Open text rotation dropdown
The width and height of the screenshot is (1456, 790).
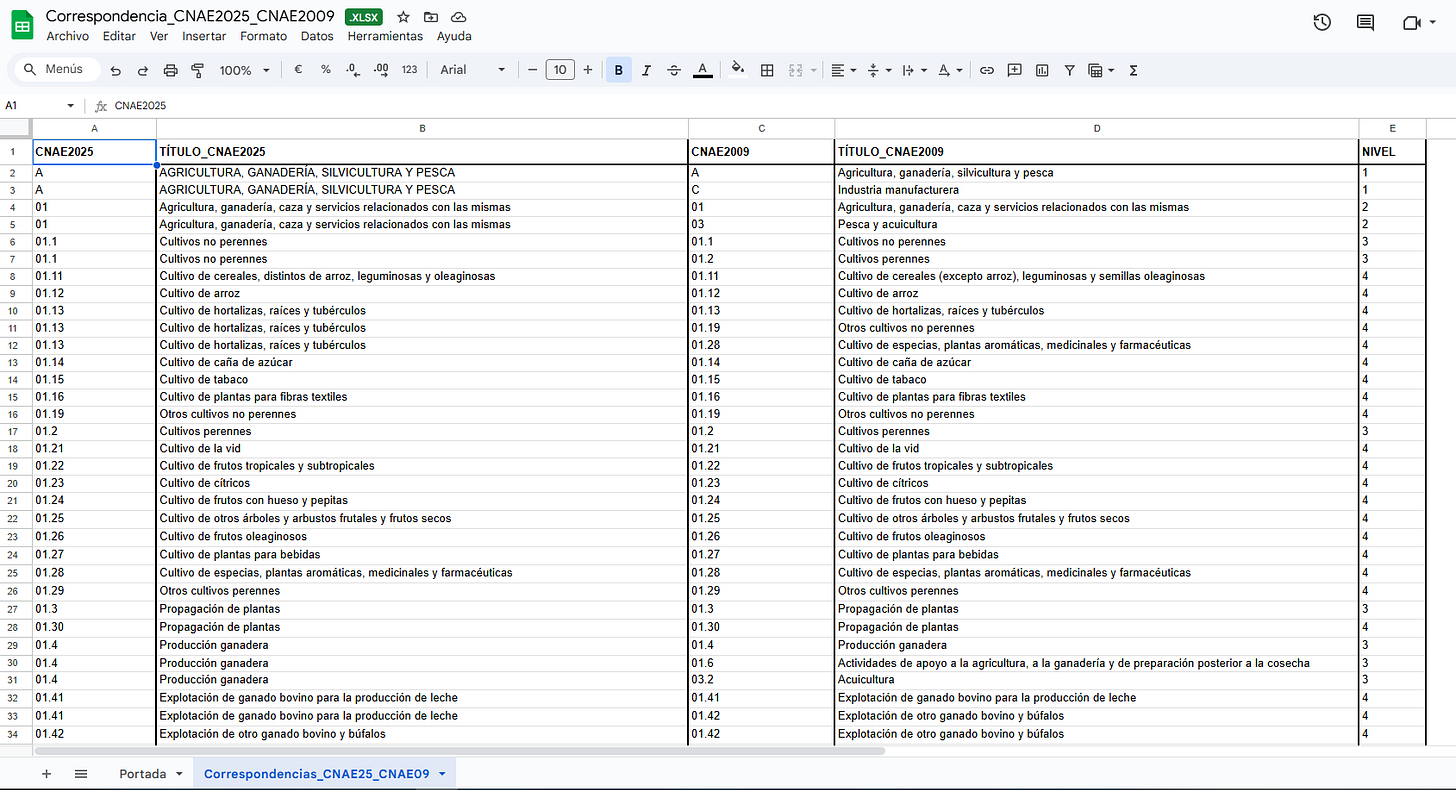point(950,70)
